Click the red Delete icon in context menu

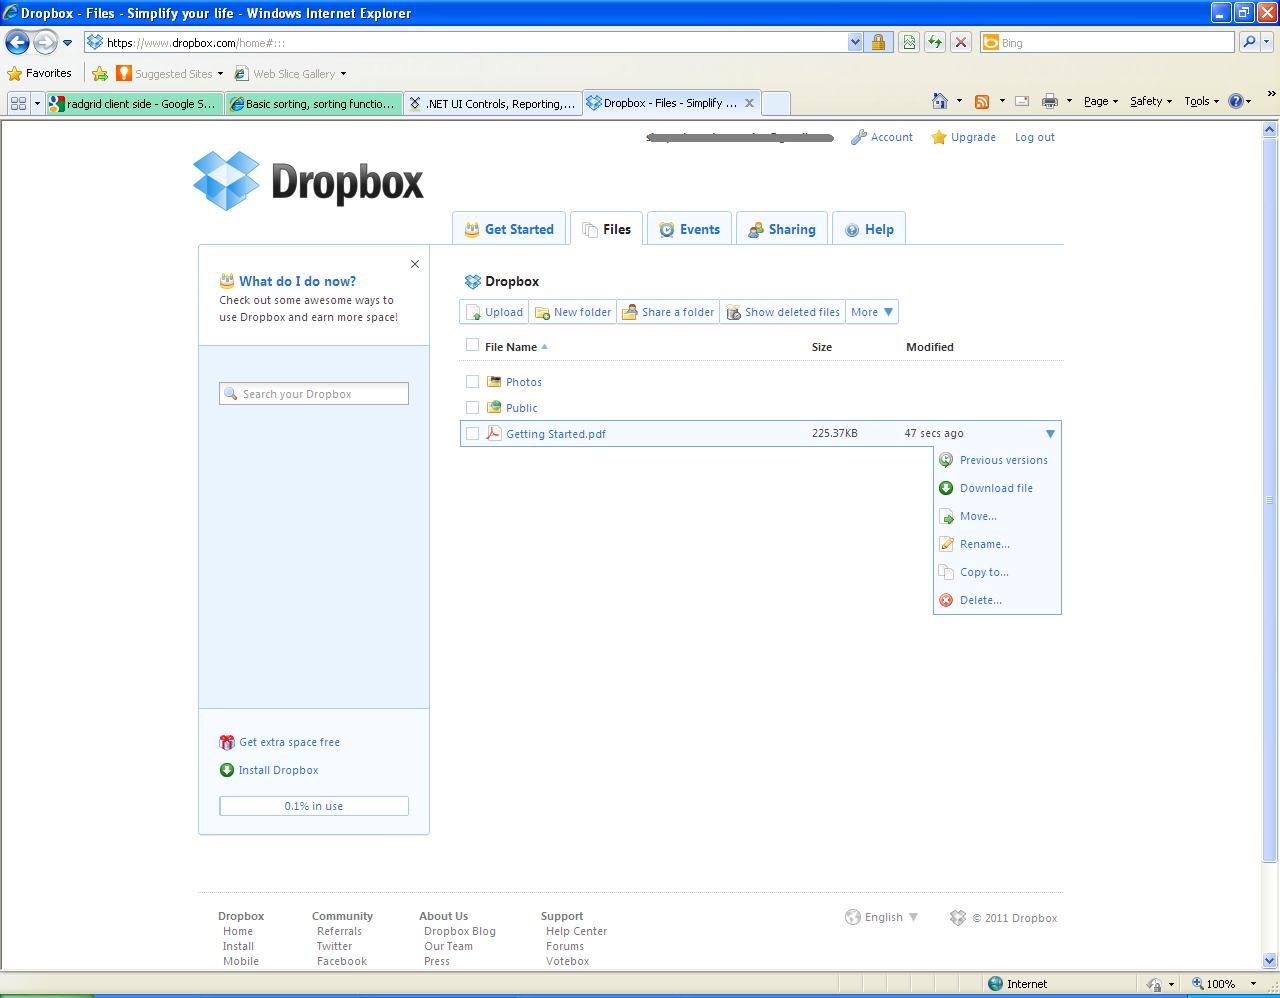(946, 600)
